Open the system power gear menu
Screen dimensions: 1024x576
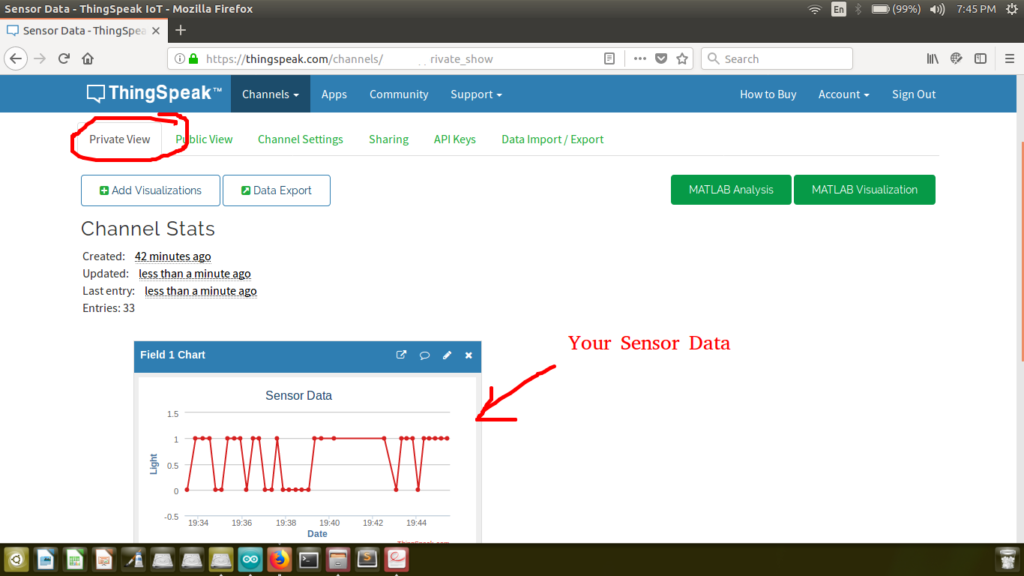click(1012, 9)
